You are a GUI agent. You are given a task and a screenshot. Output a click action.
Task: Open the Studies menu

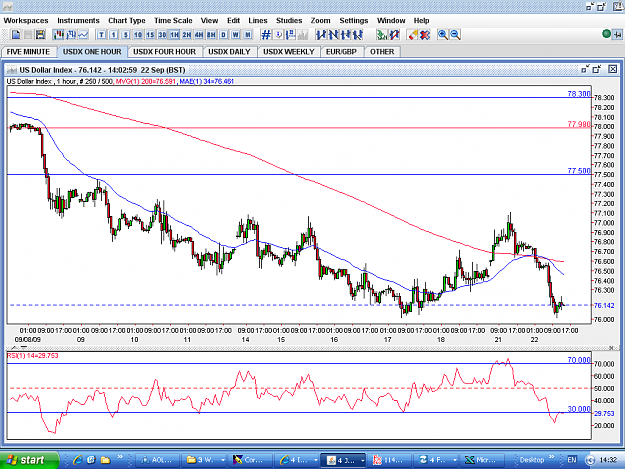(x=289, y=20)
